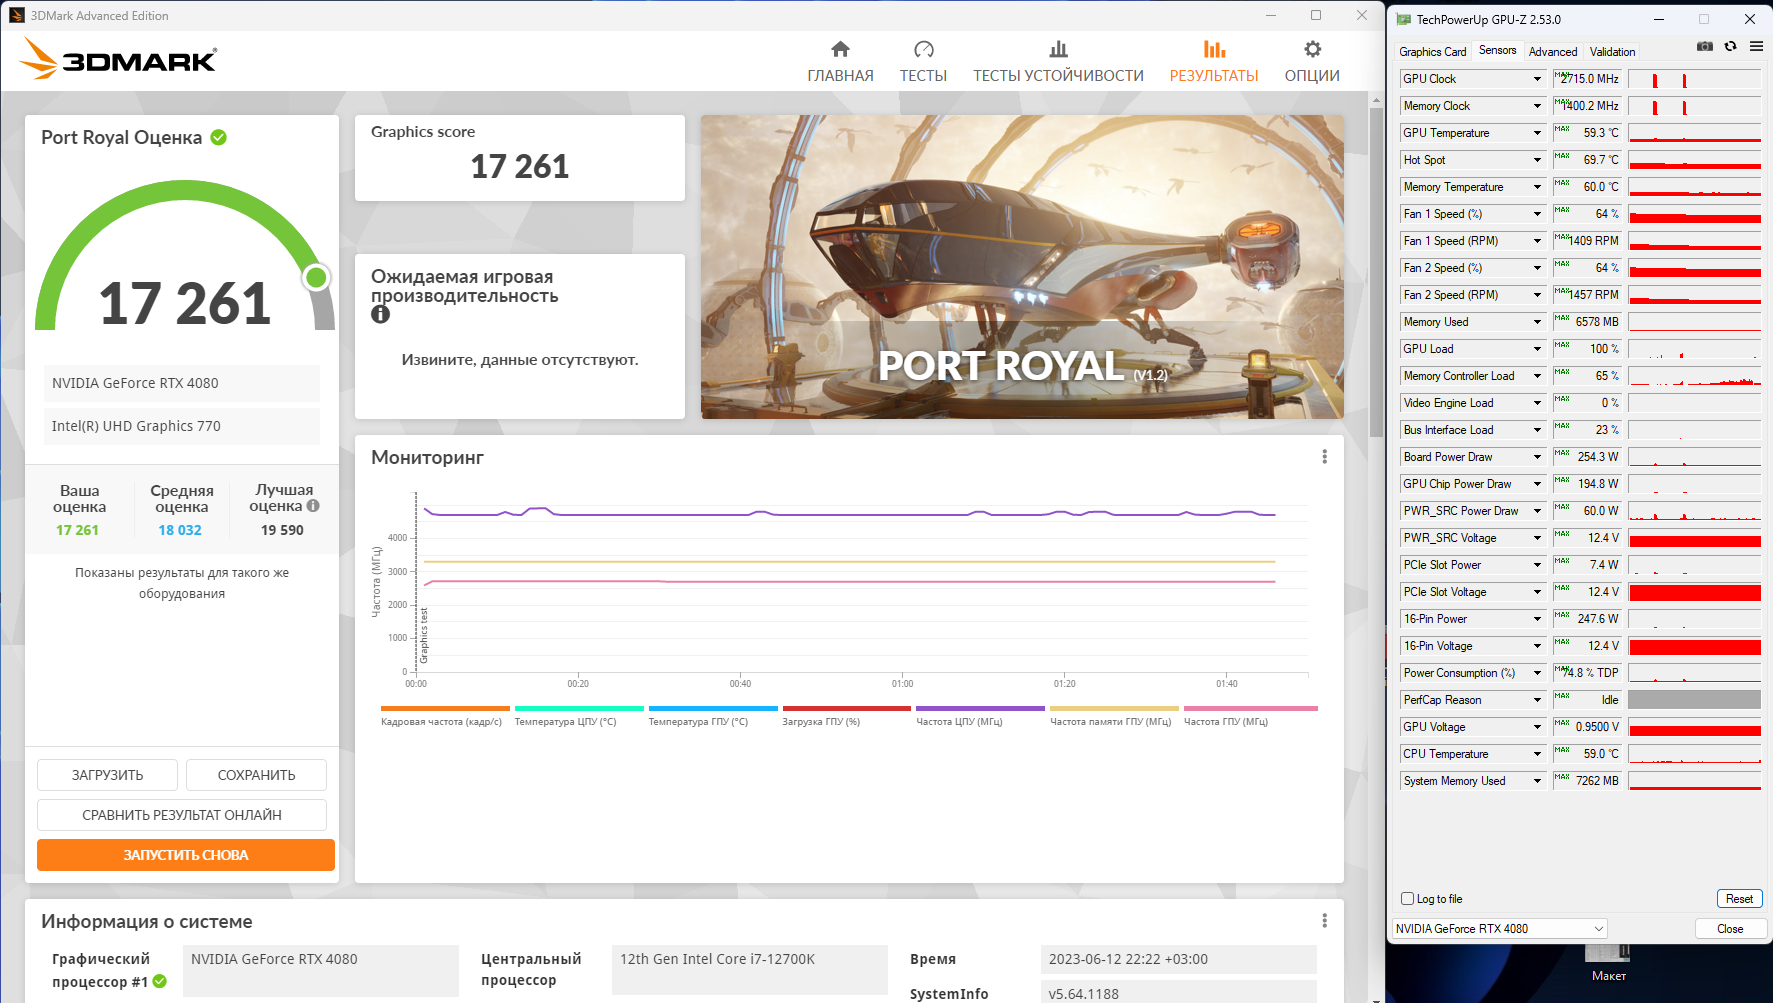Expand the System Memory Used dropdown
This screenshot has width=1773, height=1003.
[x=1537, y=781]
